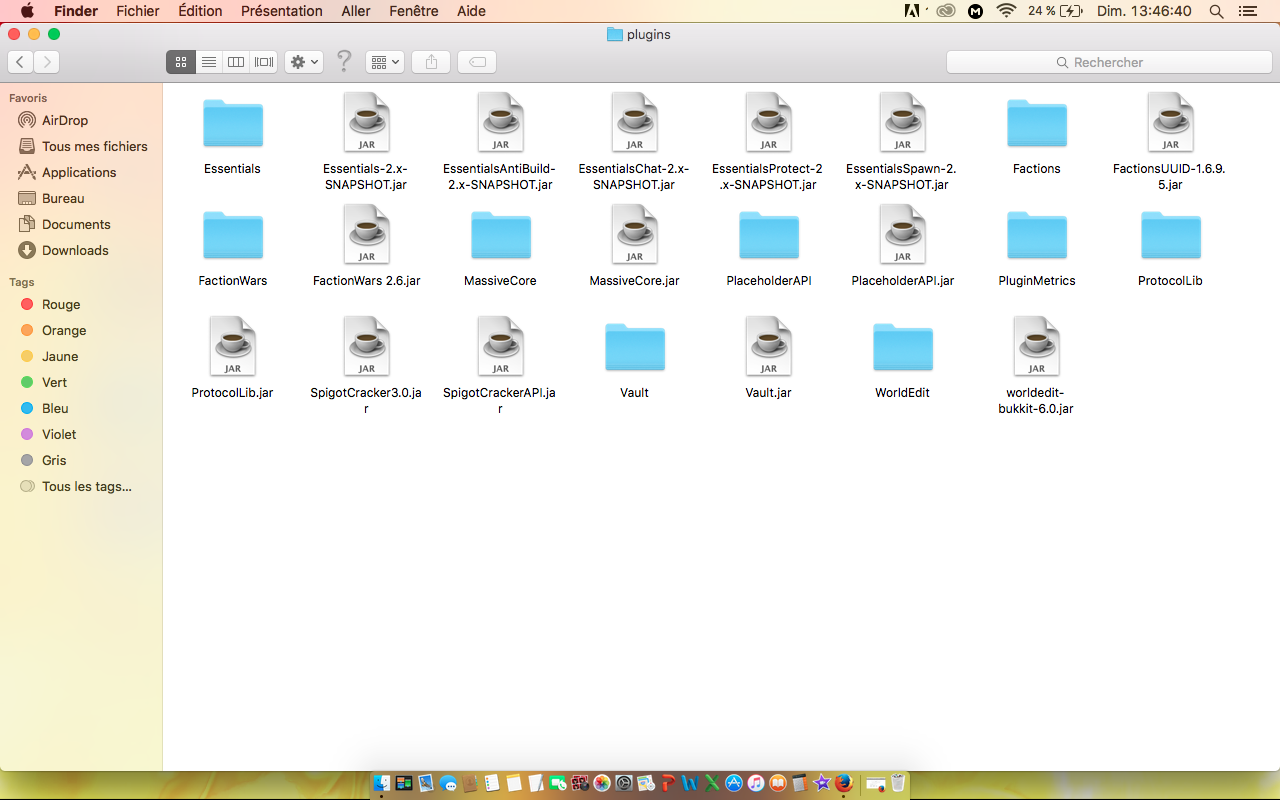Viewport: 1280px width, 800px height.
Task: Open the Édition menu
Action: click(200, 11)
